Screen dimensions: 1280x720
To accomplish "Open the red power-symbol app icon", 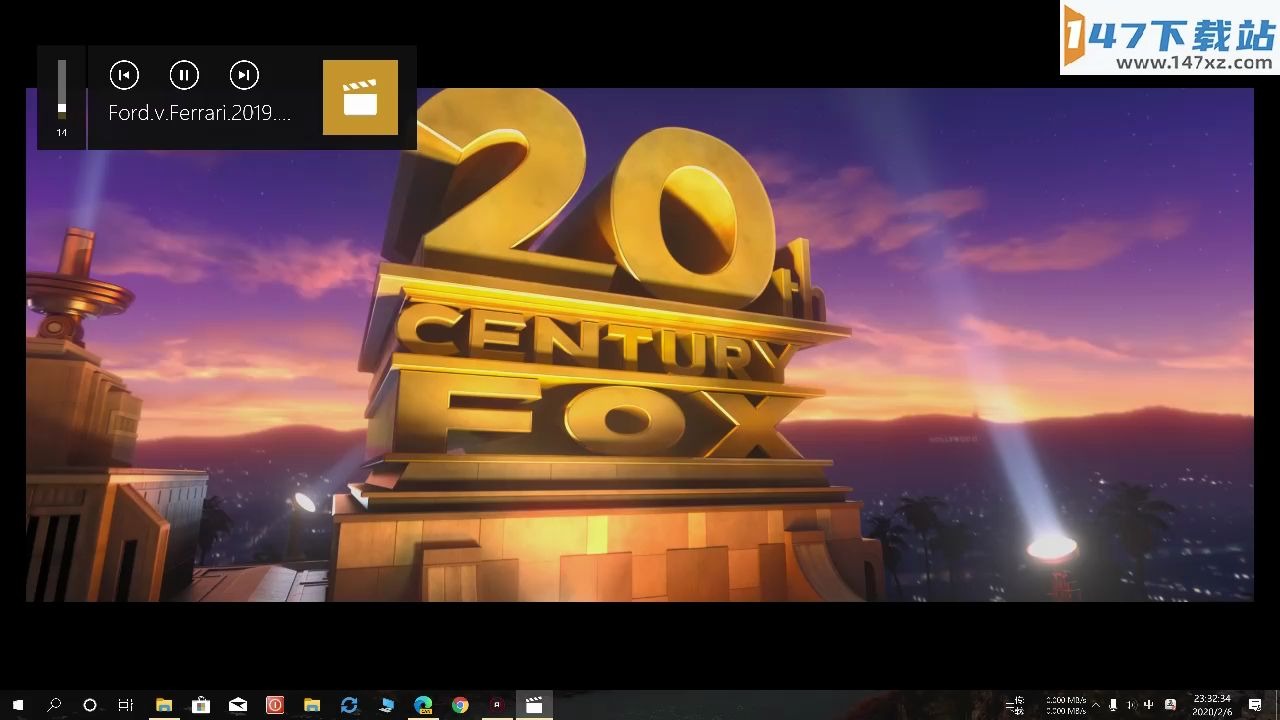I will [x=274, y=705].
